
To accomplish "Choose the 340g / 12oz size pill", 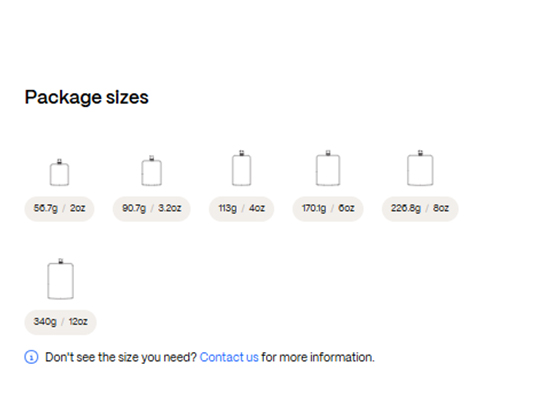I will pos(60,322).
